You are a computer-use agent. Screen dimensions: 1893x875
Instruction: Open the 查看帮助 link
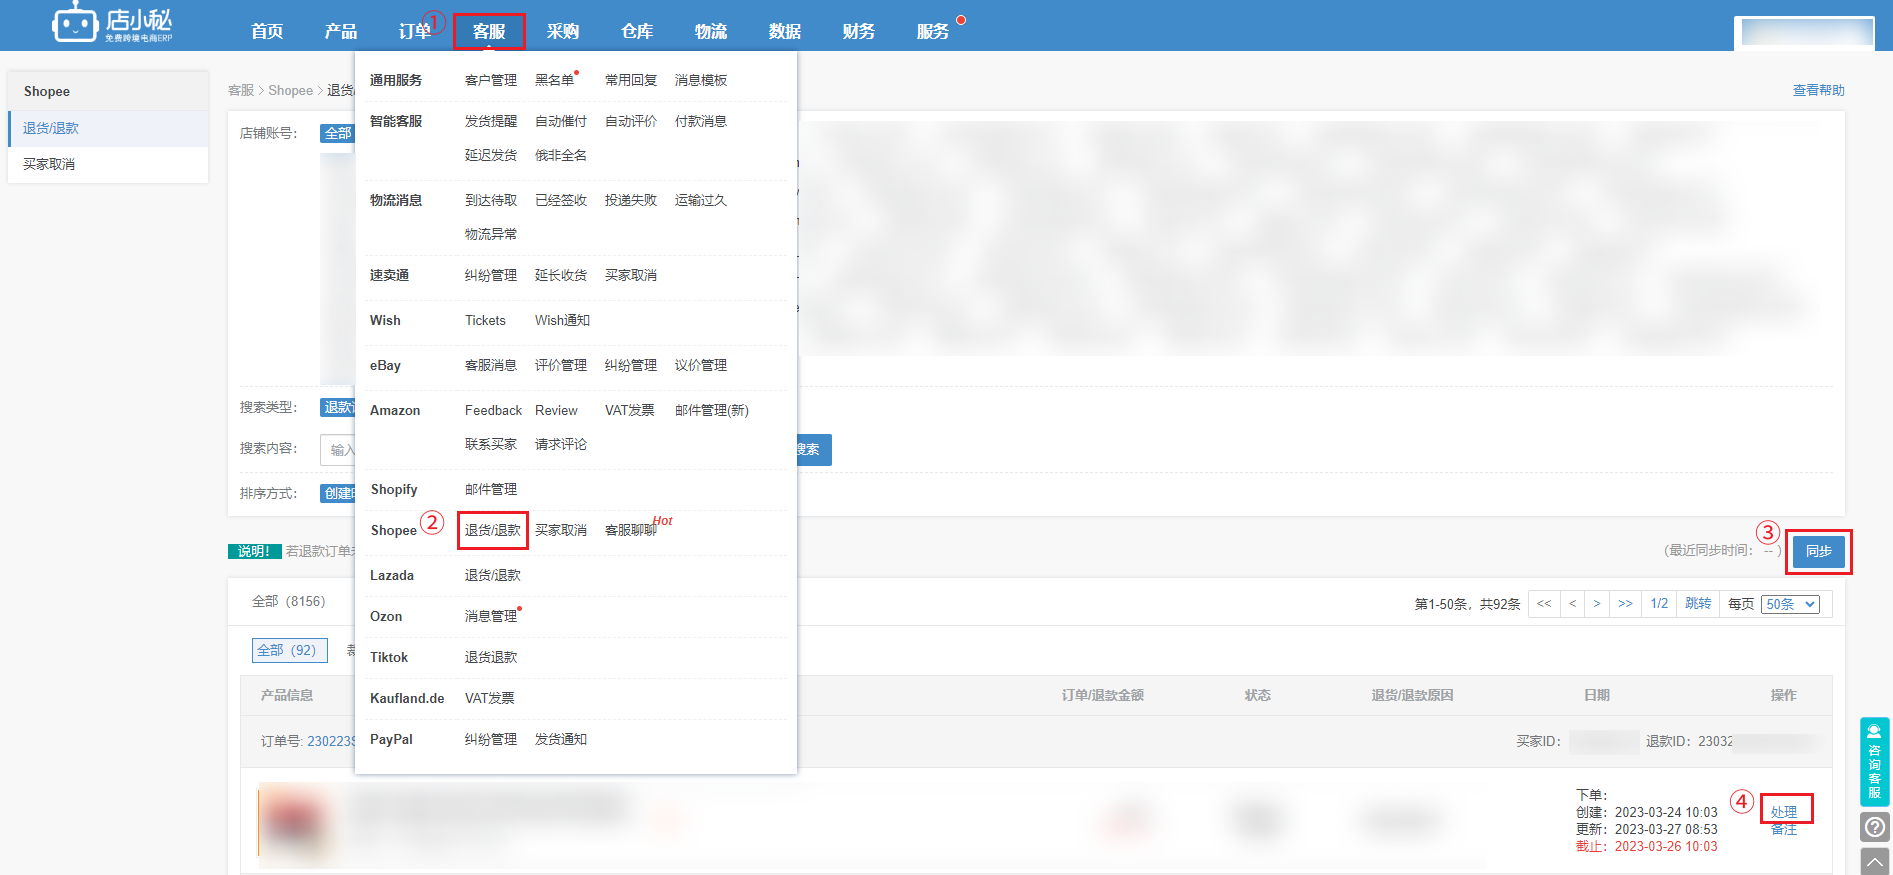click(x=1818, y=90)
